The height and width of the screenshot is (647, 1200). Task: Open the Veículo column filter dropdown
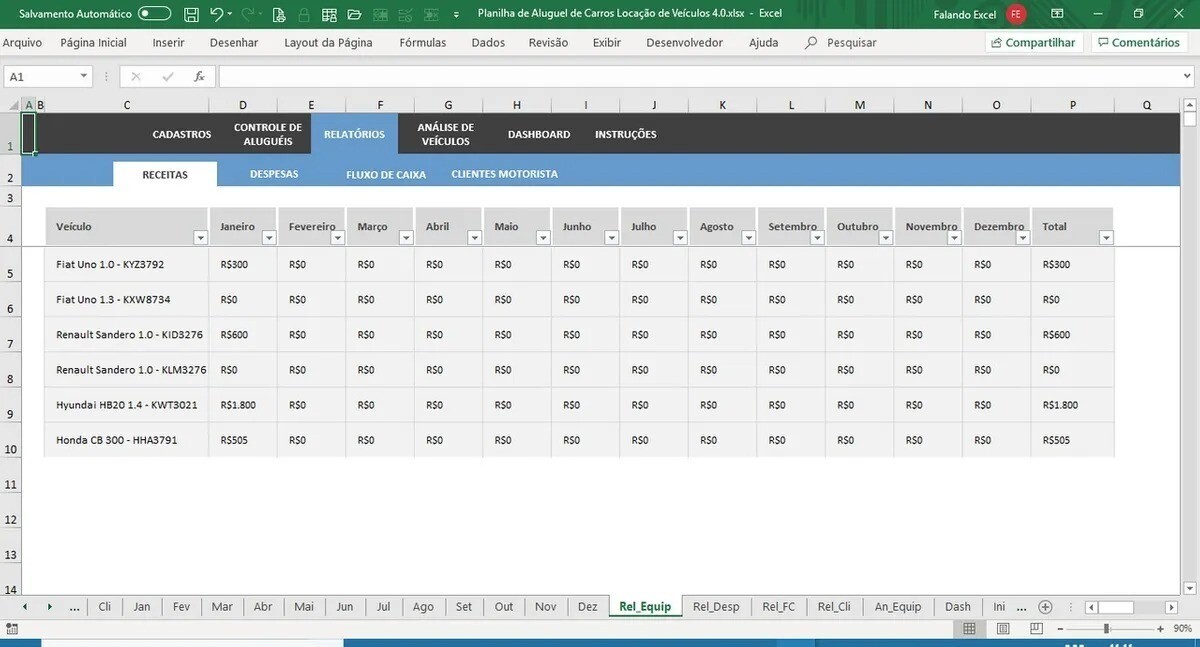coord(200,238)
